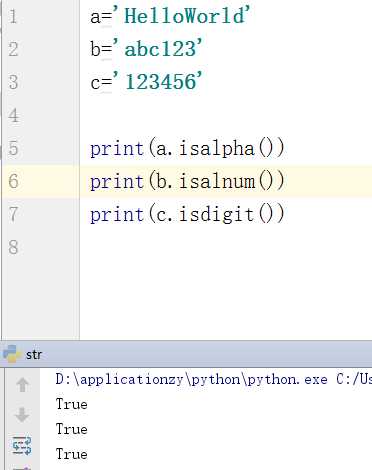The height and width of the screenshot is (470, 372).
Task: Select the 'str' run tab
Action: point(34,355)
